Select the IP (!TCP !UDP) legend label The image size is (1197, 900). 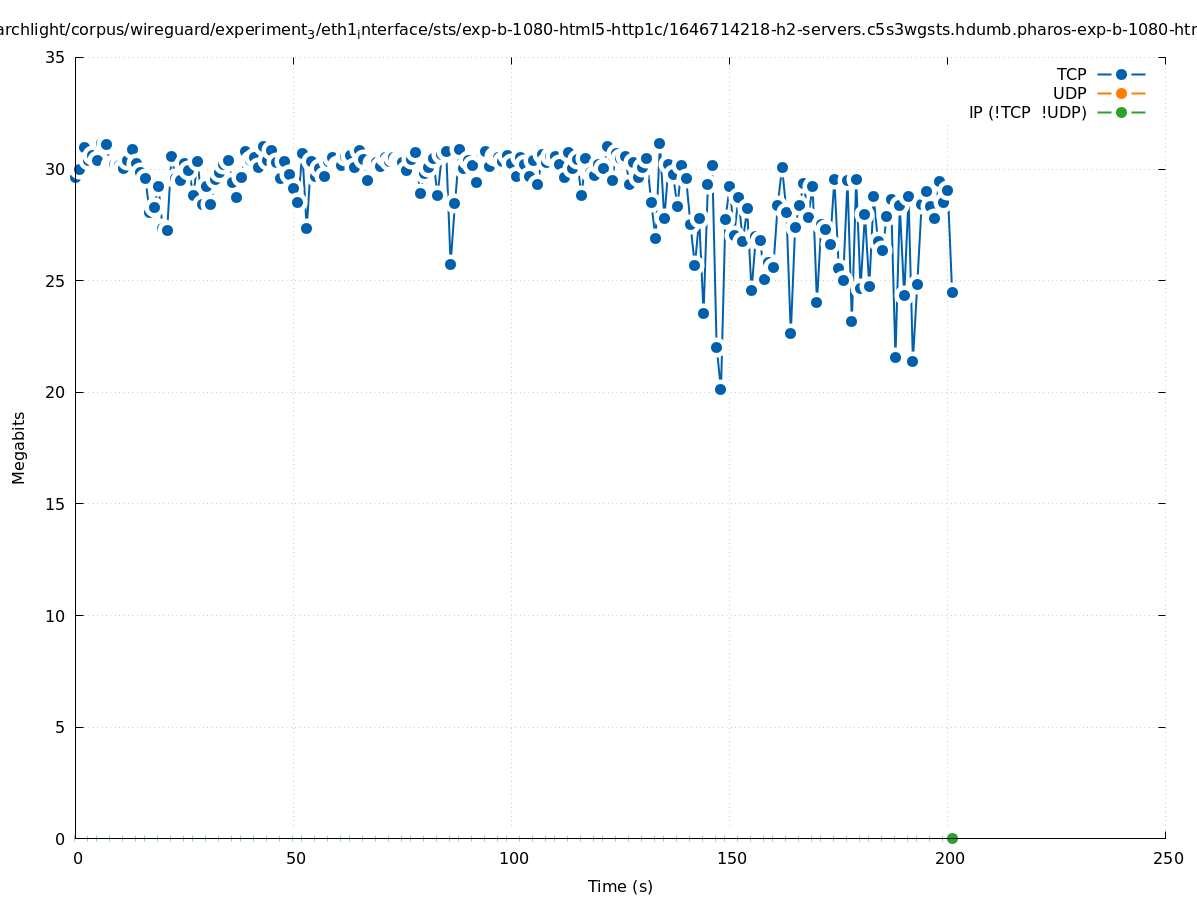(x=1027, y=112)
